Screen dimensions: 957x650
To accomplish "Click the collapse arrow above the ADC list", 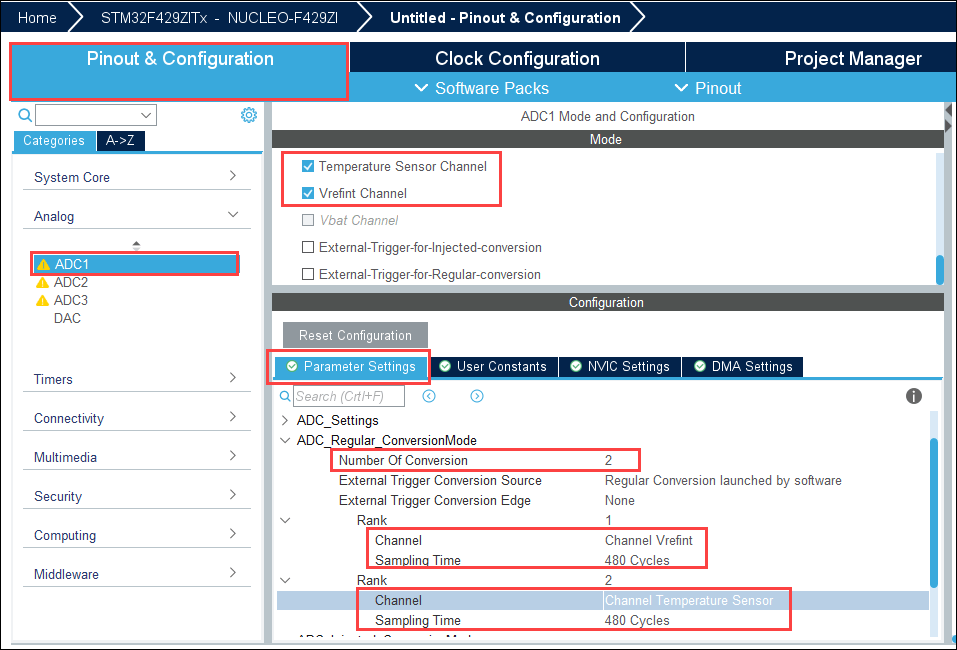I will (x=137, y=245).
